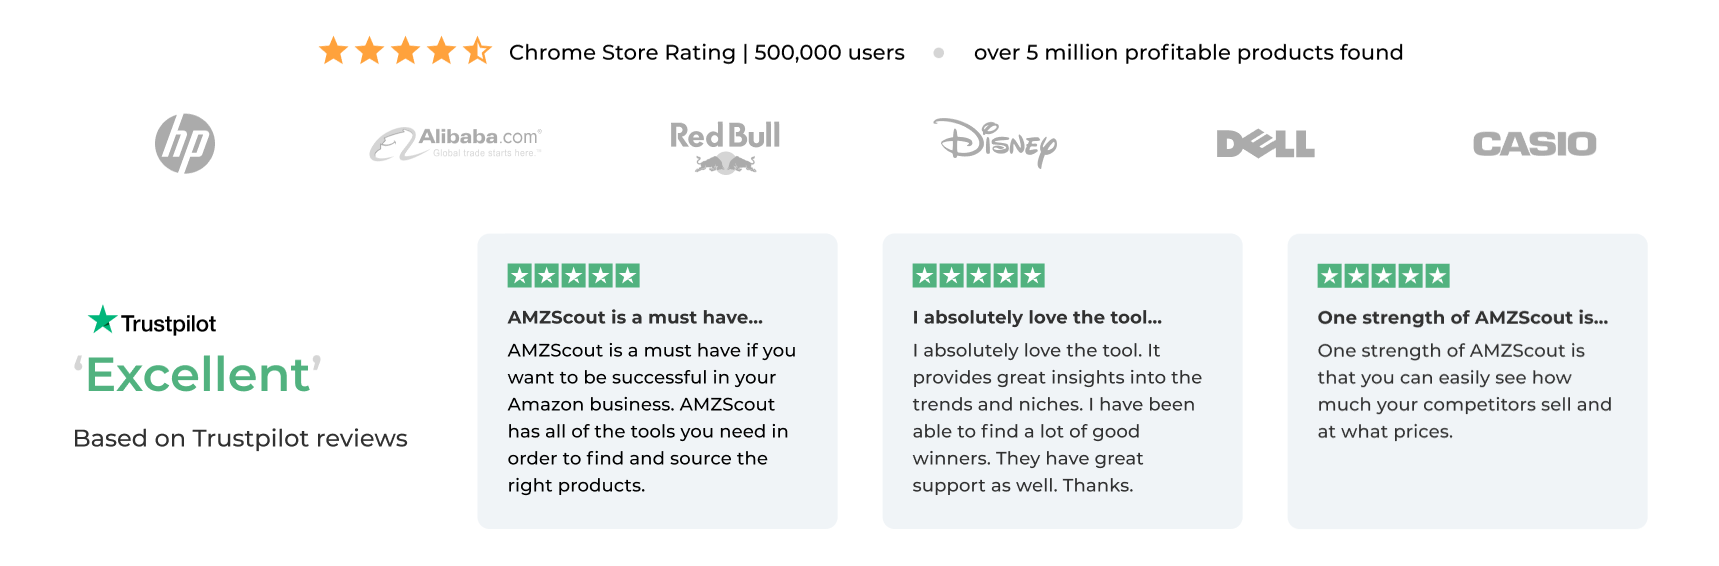
Task: Click 'Chrome Store Rating | 500,000 users' text
Action: pyautogui.click(x=706, y=52)
